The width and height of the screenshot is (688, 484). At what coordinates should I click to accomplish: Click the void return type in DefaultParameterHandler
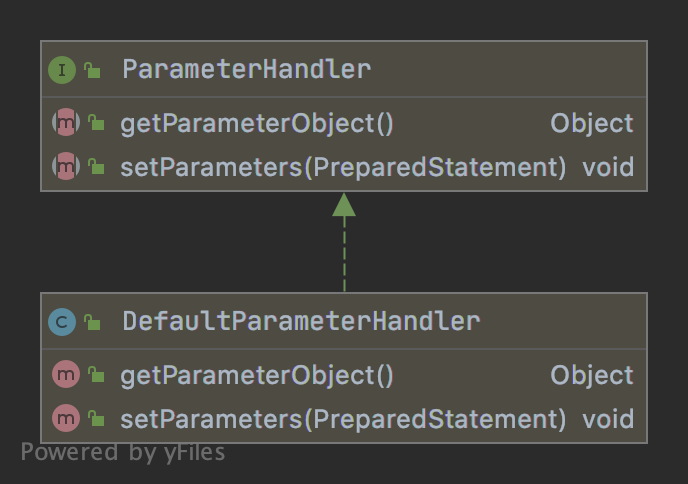(608, 418)
